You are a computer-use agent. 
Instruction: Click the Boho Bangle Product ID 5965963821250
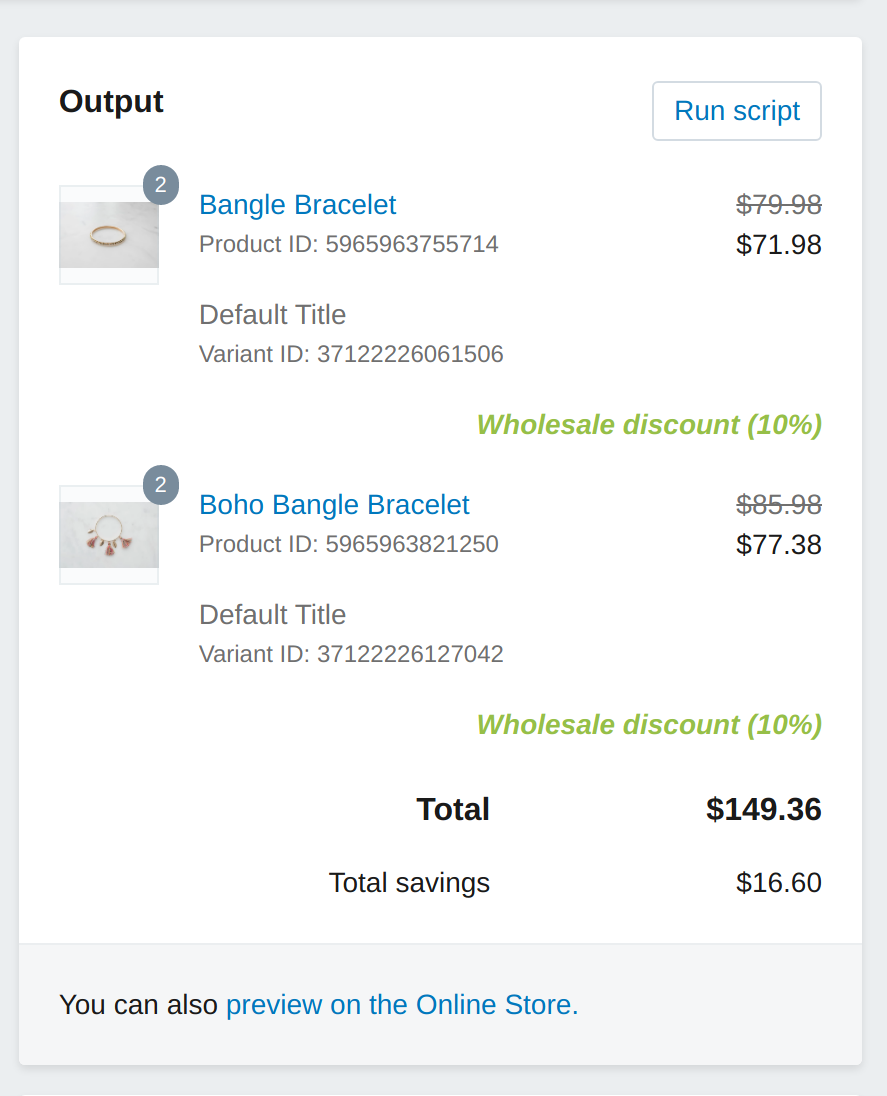click(349, 544)
